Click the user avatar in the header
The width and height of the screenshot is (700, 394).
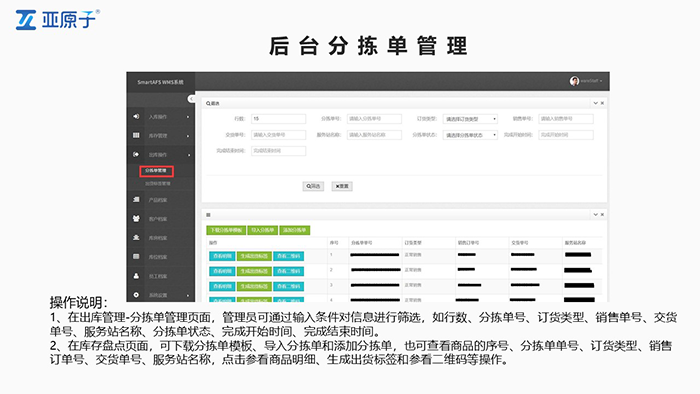(x=574, y=81)
